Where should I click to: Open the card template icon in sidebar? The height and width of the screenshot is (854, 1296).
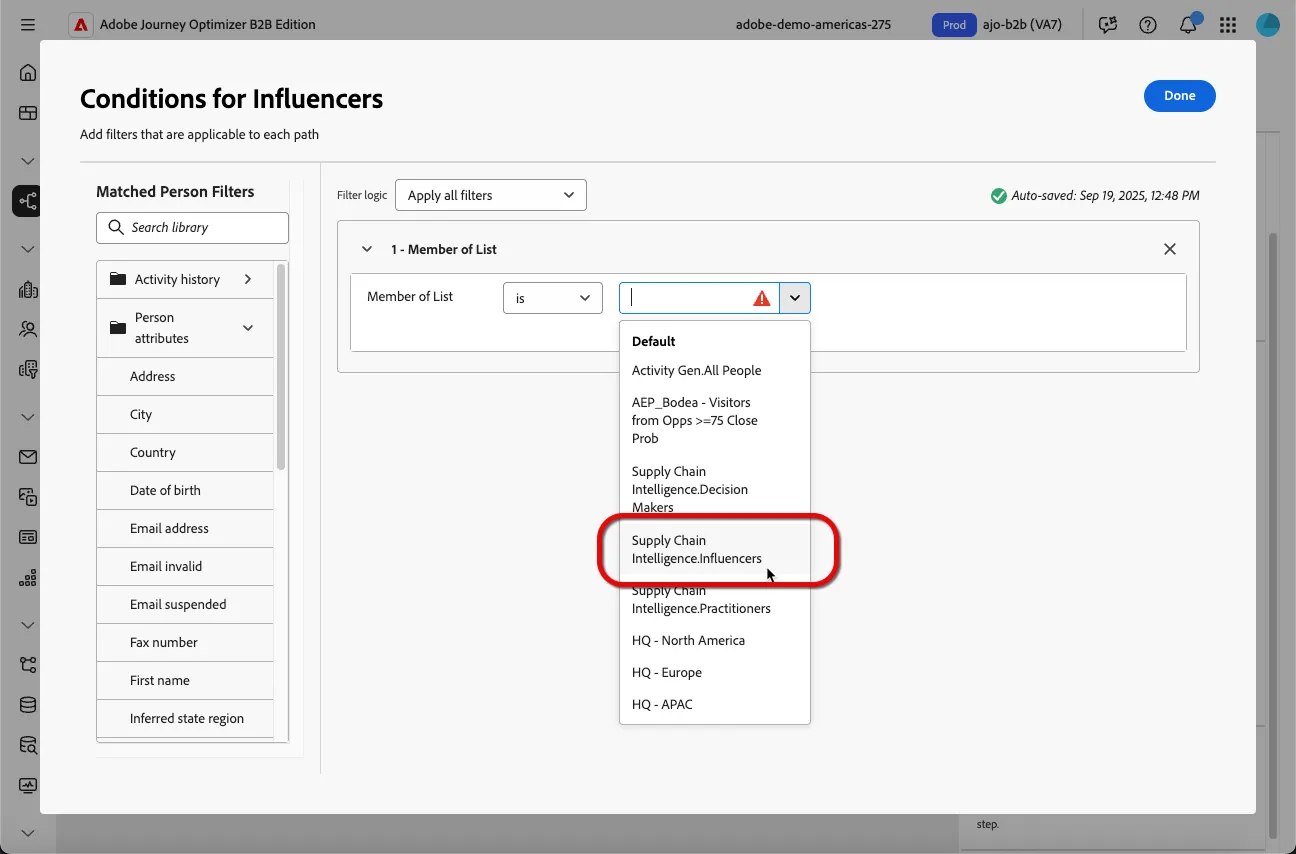[x=28, y=537]
